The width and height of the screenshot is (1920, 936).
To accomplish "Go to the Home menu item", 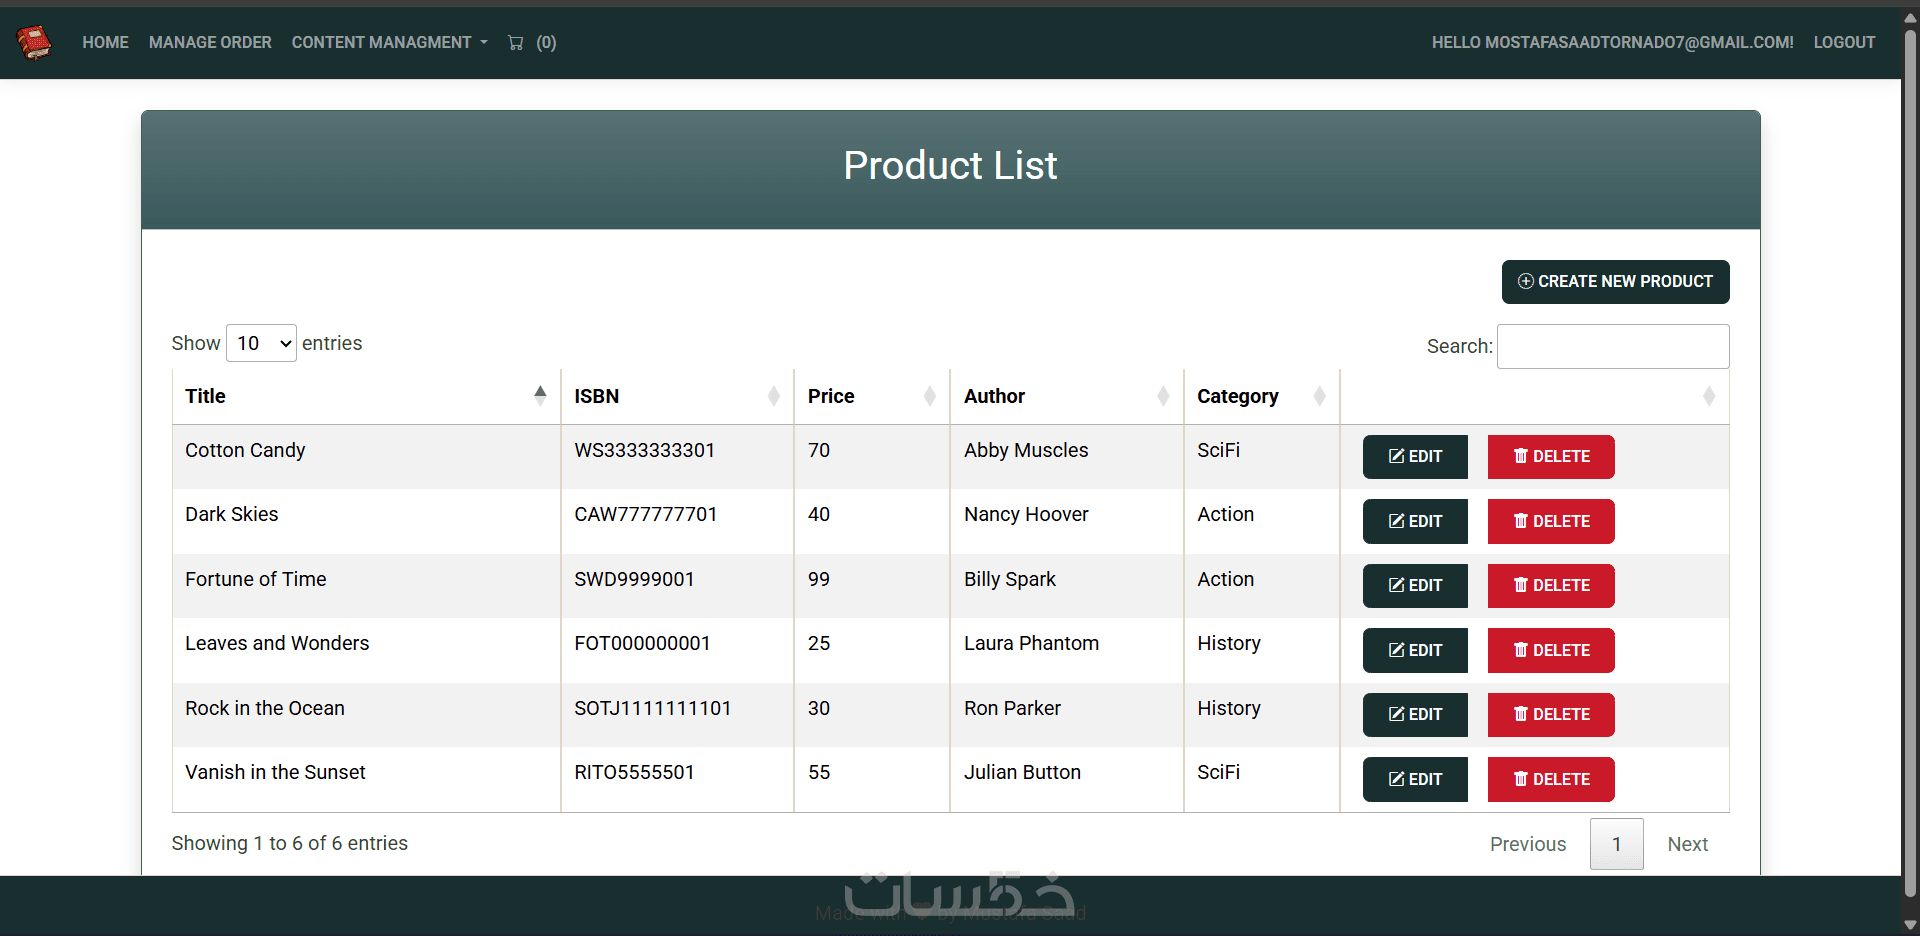I will click(x=105, y=42).
